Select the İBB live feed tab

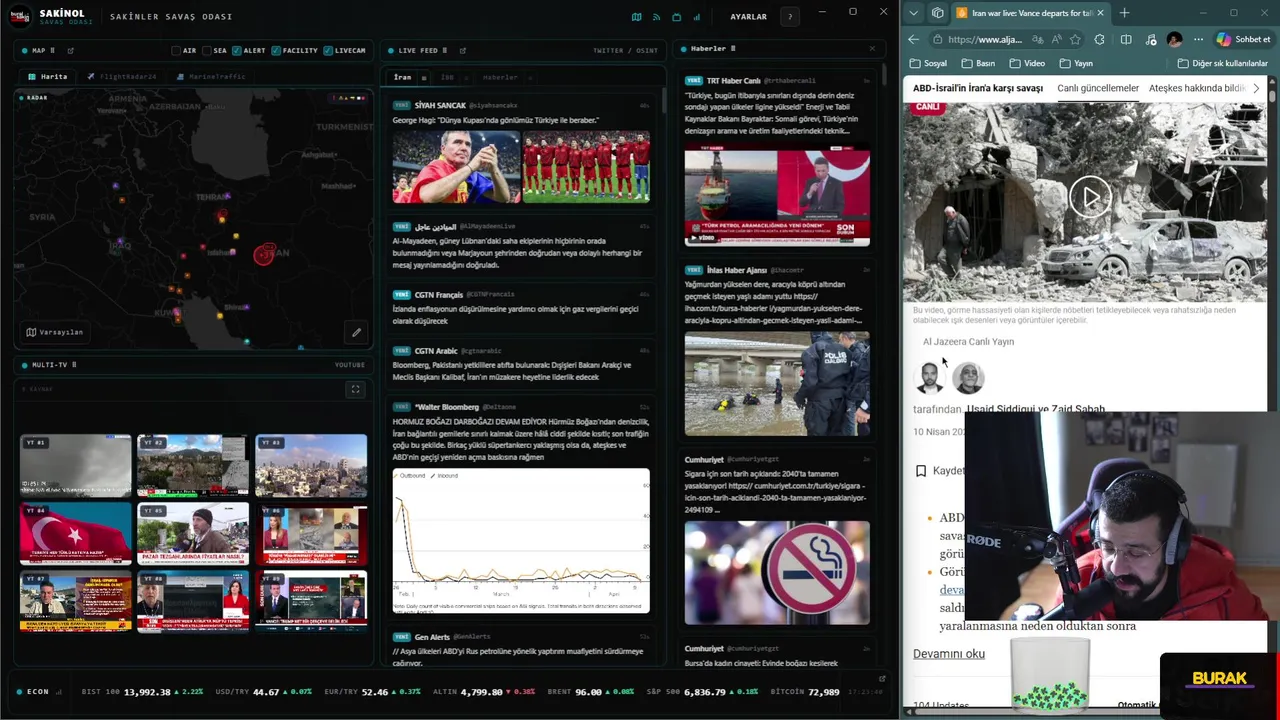(447, 77)
